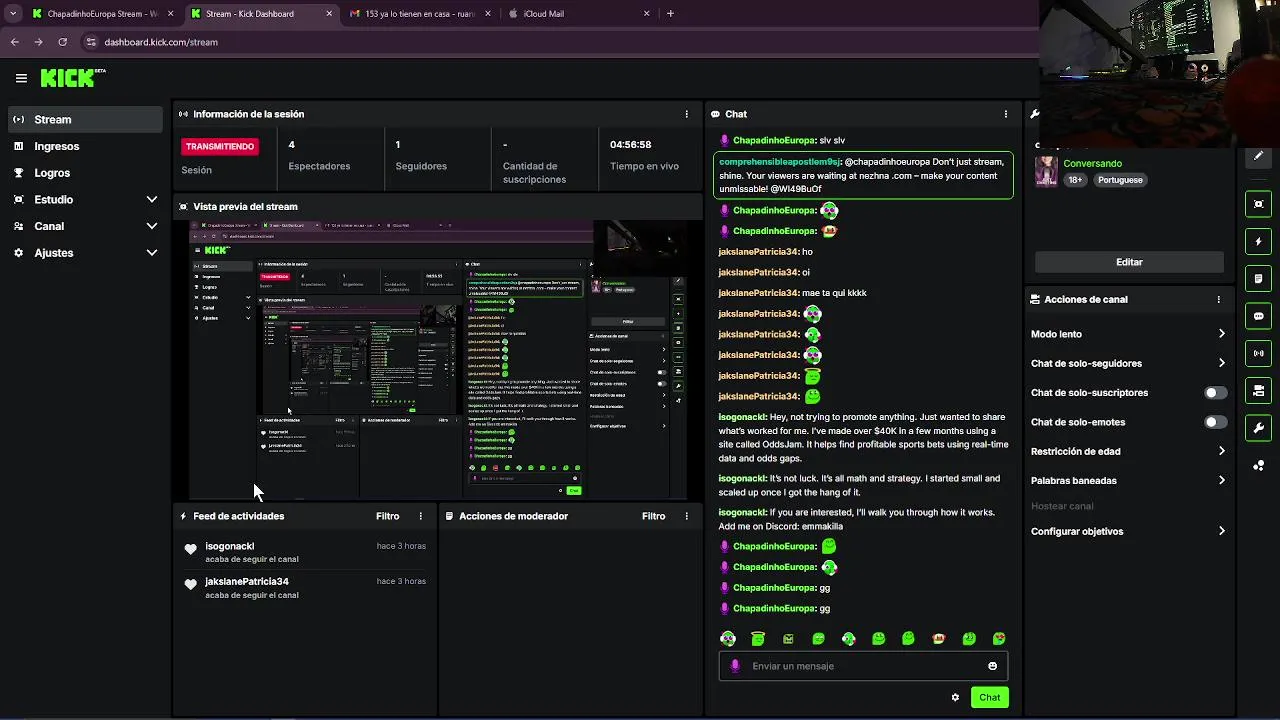Click the Kick logo
Viewport: 1280px width, 720px height.
pyautogui.click(x=72, y=78)
